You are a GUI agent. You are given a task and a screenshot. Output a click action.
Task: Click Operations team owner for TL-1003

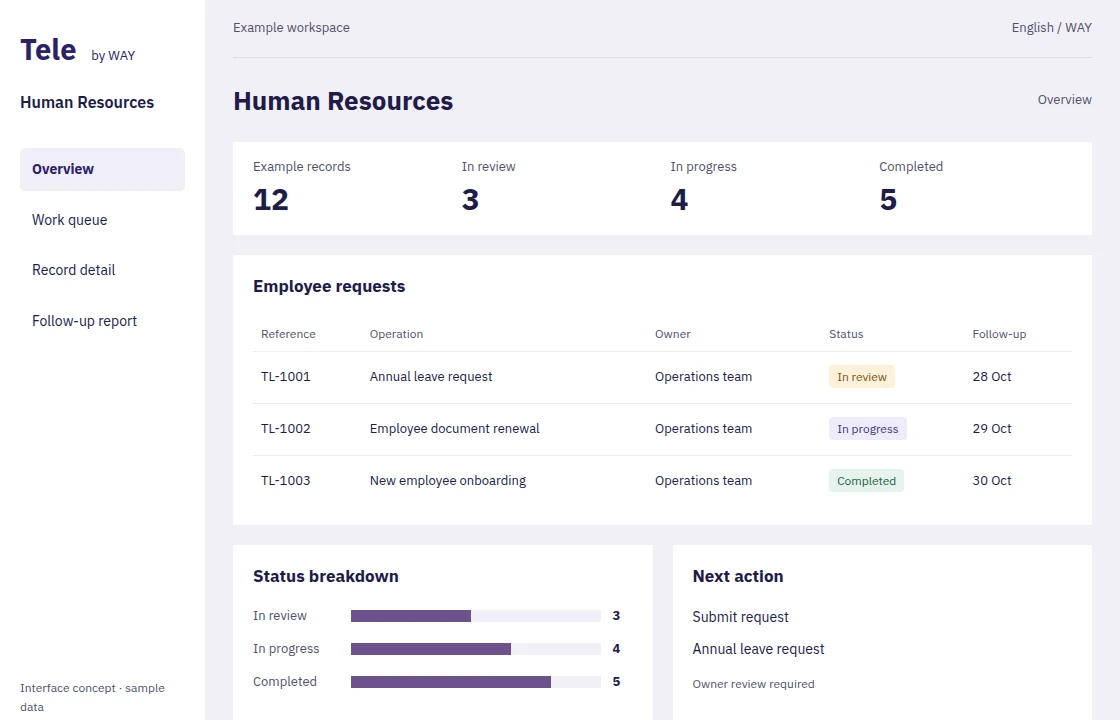coord(703,481)
